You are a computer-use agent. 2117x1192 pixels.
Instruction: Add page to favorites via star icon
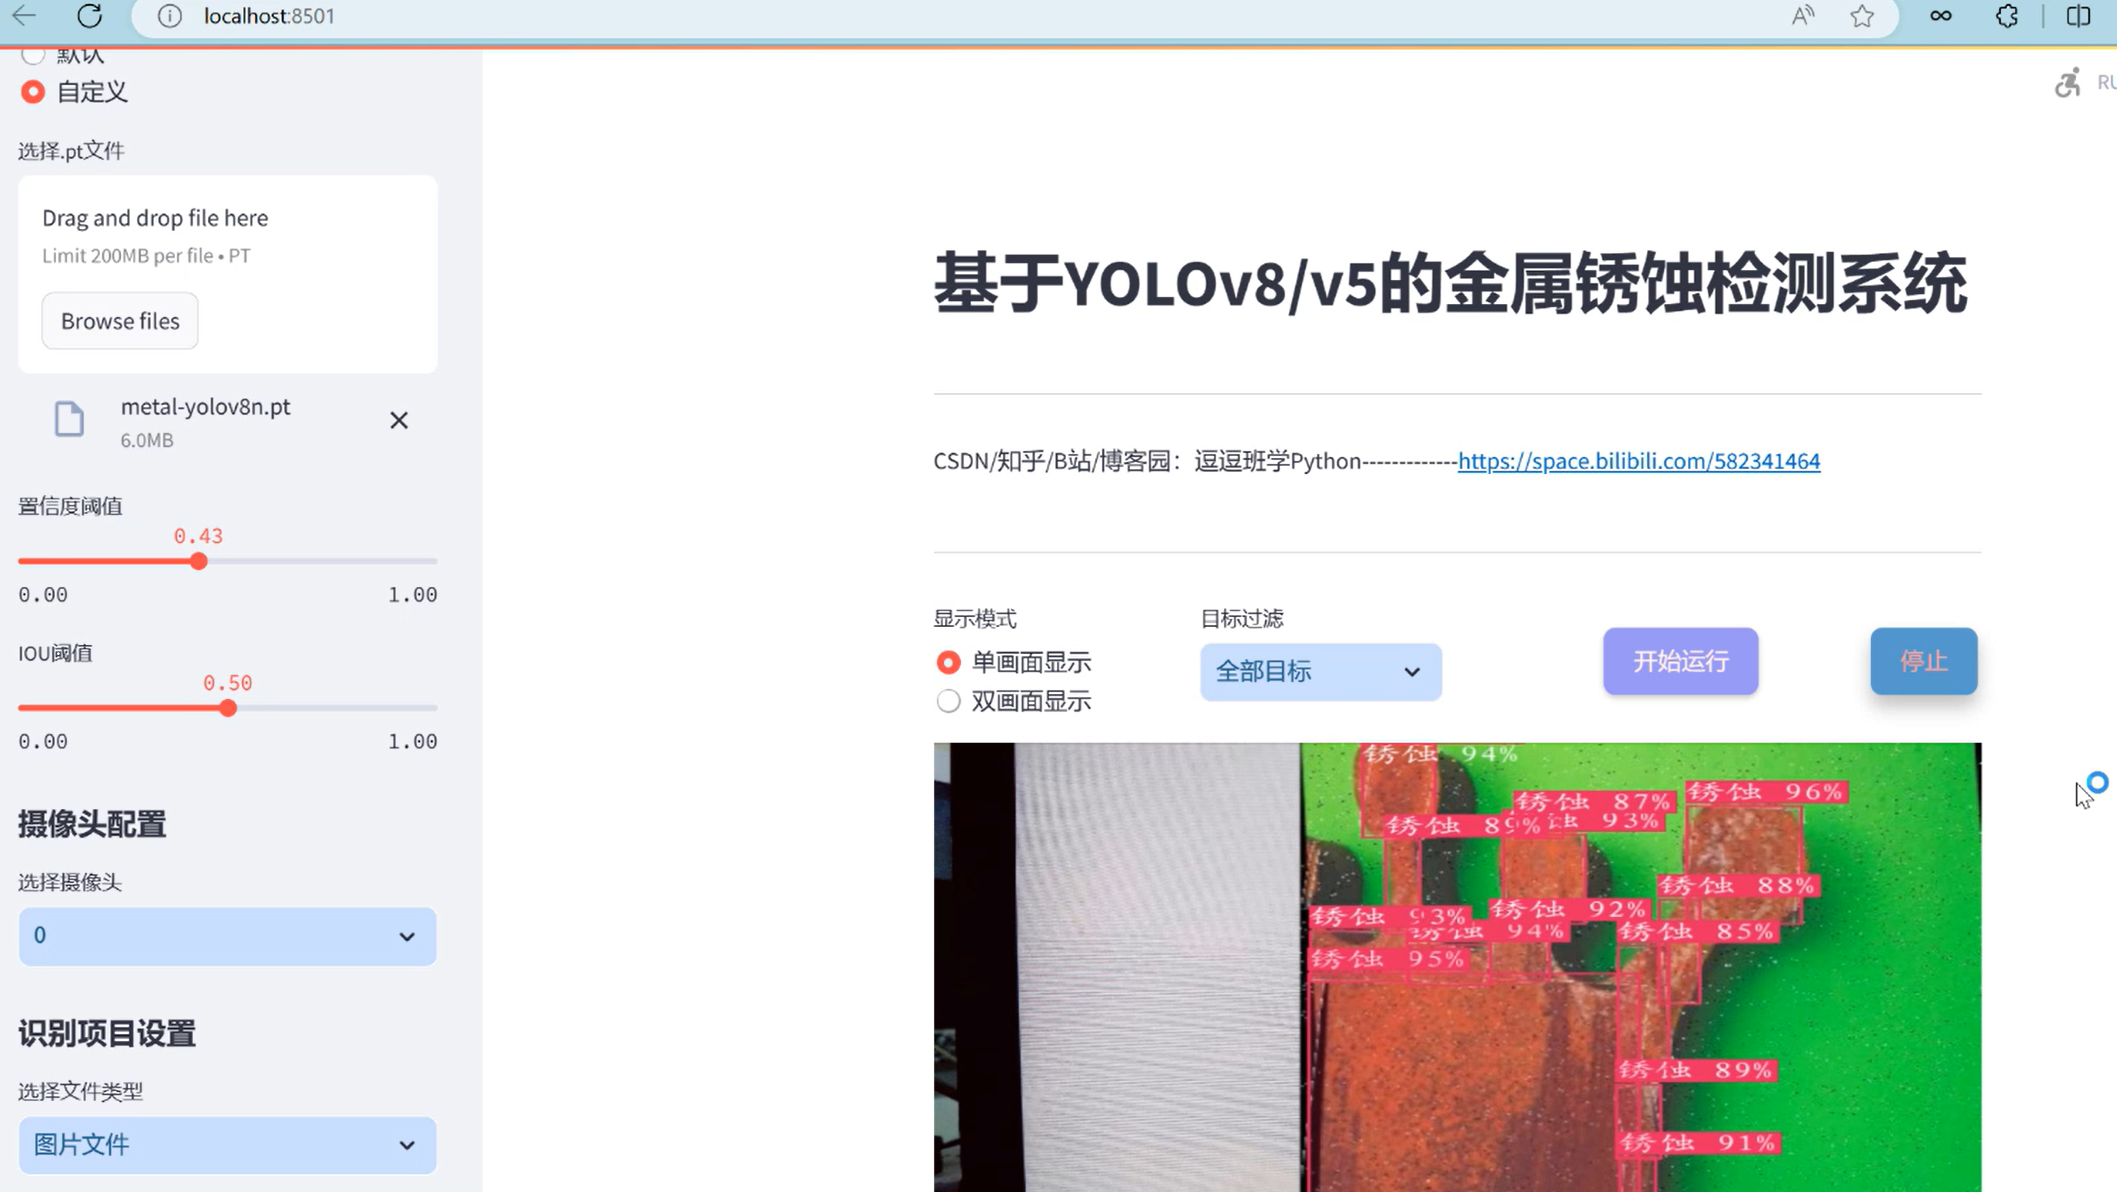click(1862, 16)
